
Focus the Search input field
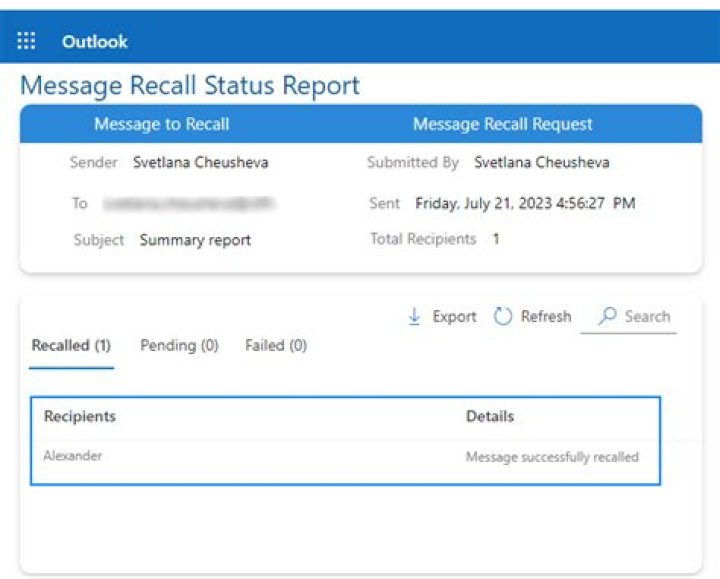tap(628, 316)
